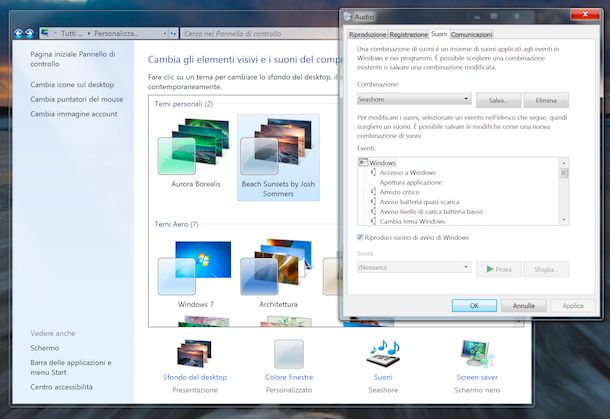Click the speaker icon beside Avviso batteria quasi scarica

click(373, 202)
